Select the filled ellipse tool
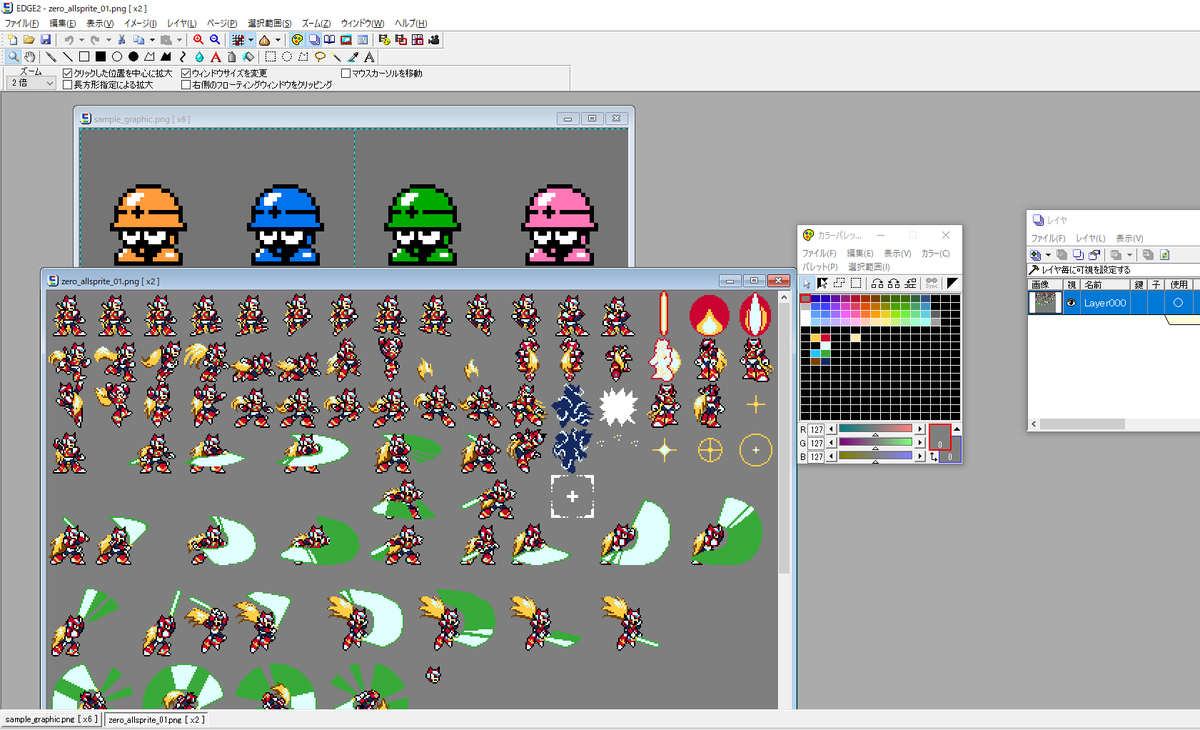Image resolution: width=1200 pixels, height=730 pixels. 133,57
